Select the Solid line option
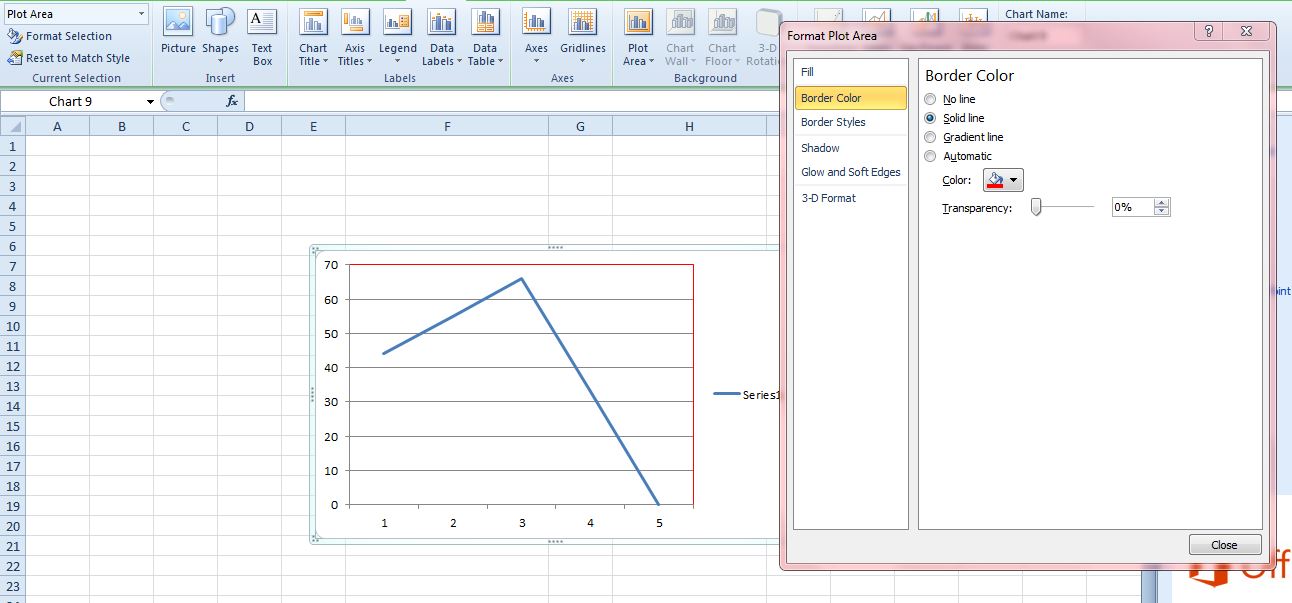Screen dimensions: 1292x603 930,118
